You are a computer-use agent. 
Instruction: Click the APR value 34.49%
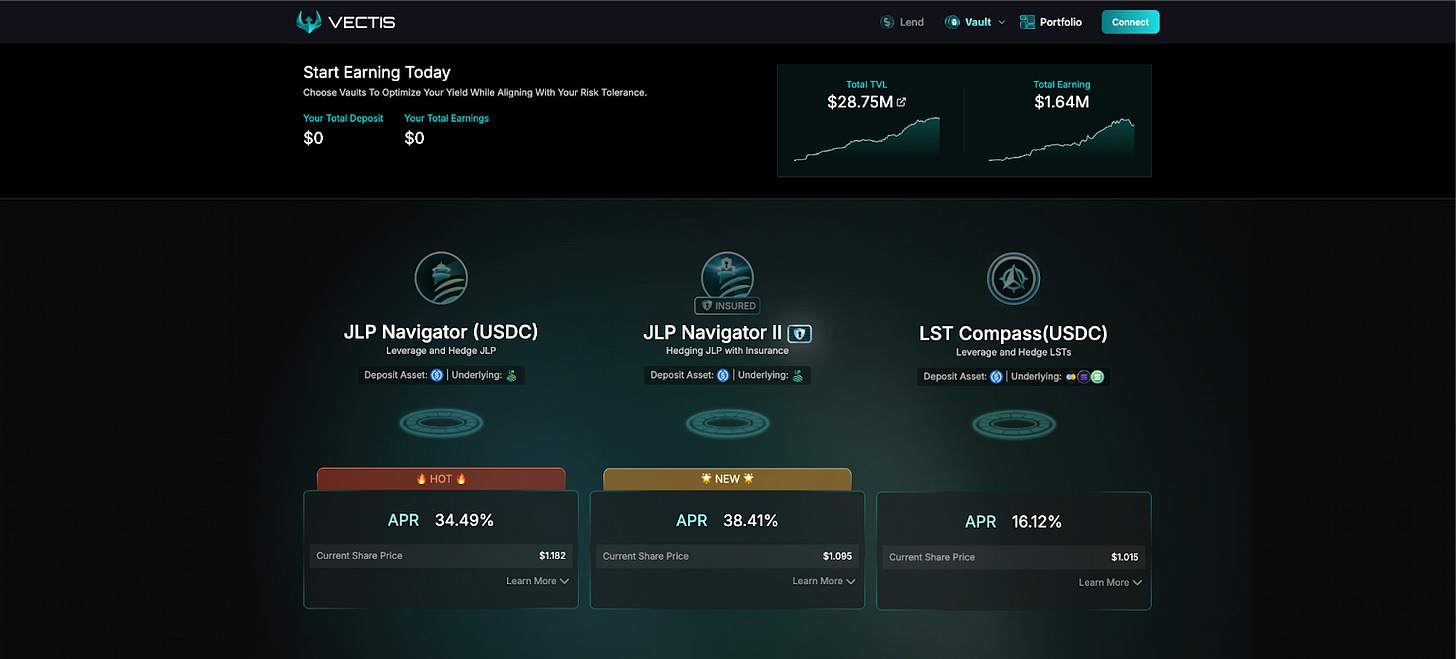[x=464, y=520]
